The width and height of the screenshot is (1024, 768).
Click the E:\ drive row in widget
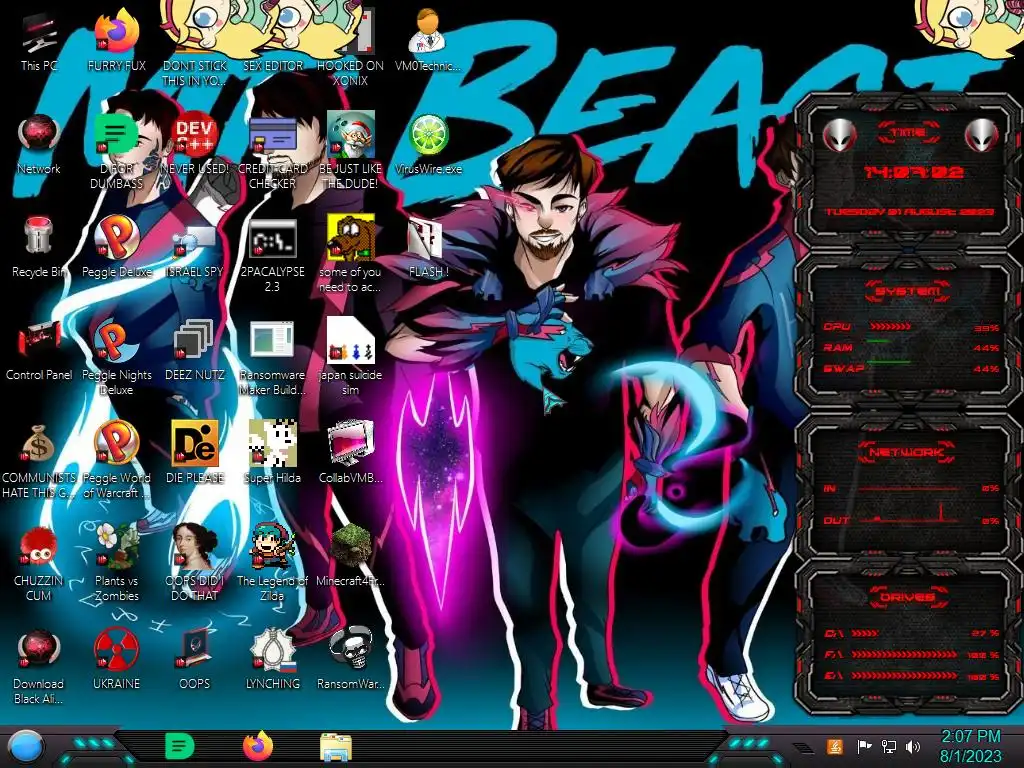[912, 677]
